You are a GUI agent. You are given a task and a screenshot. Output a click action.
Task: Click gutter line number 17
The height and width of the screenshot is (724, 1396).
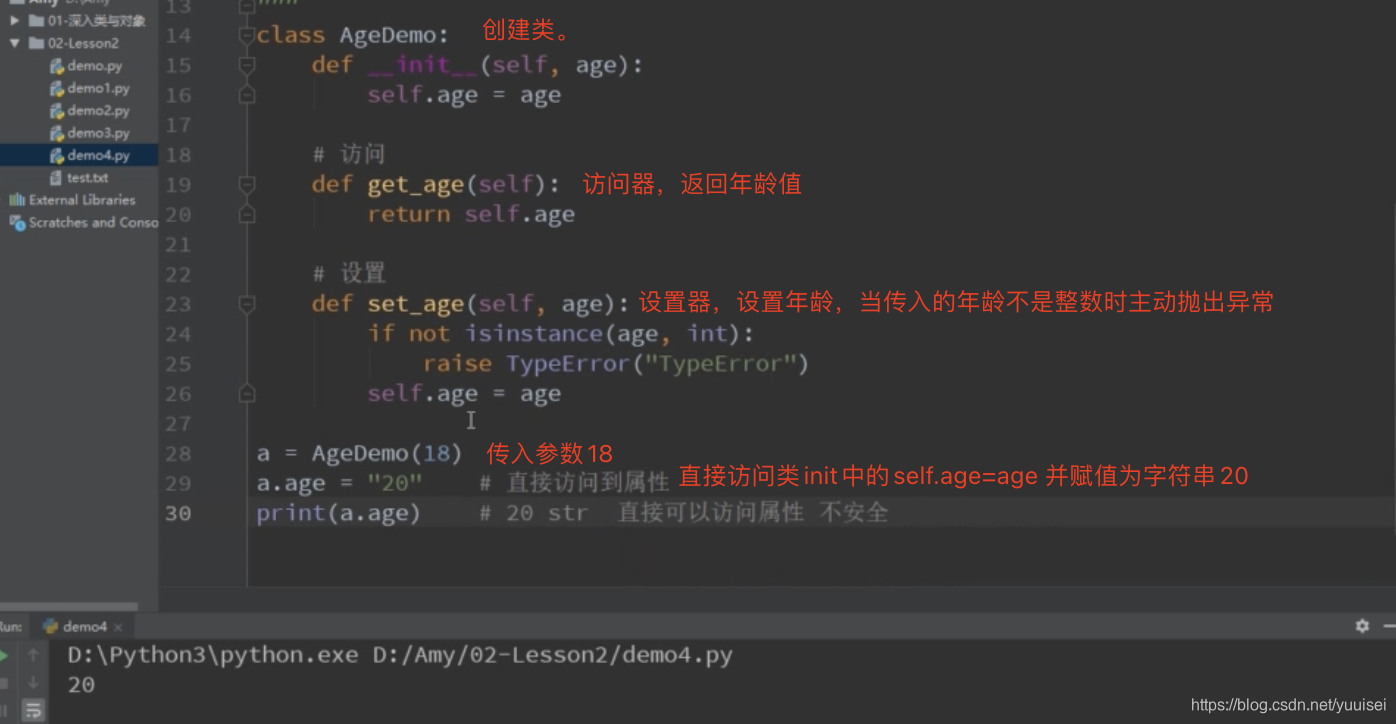point(178,125)
